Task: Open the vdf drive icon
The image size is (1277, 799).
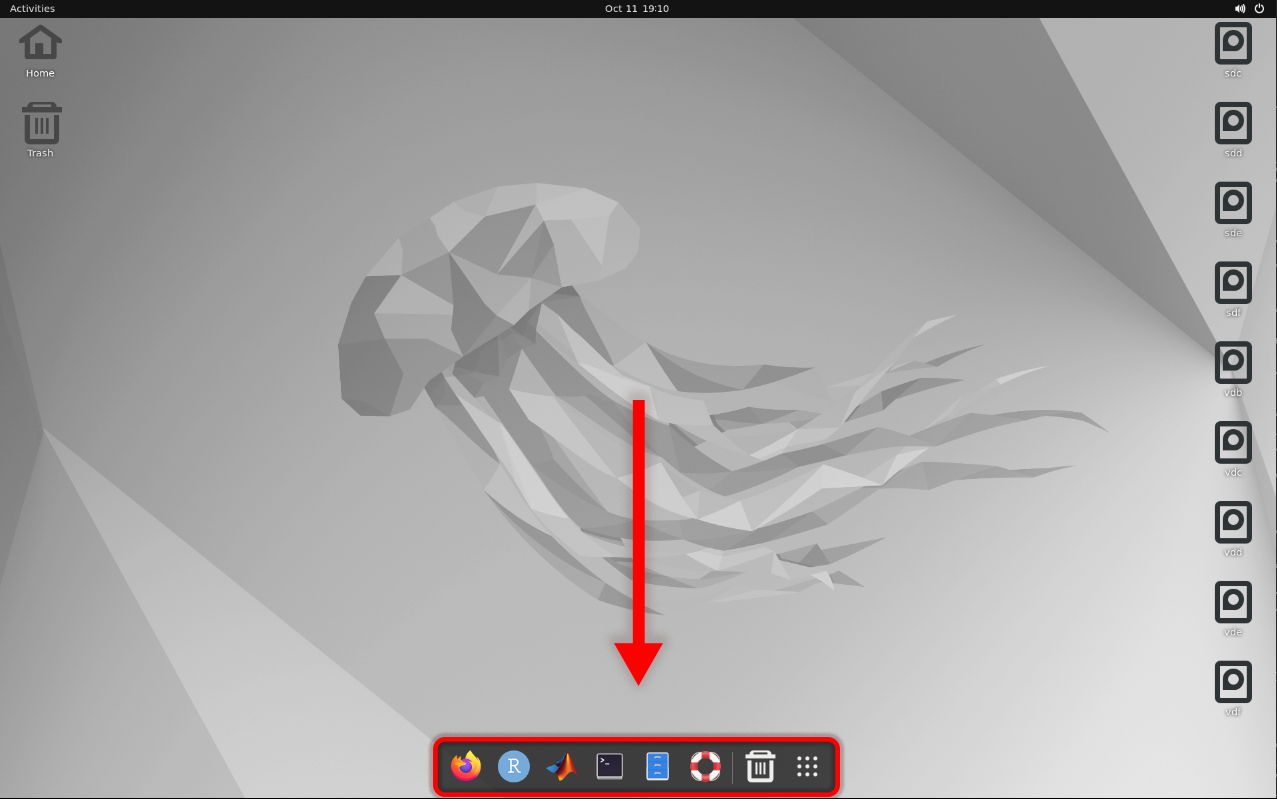Action: pyautogui.click(x=1233, y=683)
